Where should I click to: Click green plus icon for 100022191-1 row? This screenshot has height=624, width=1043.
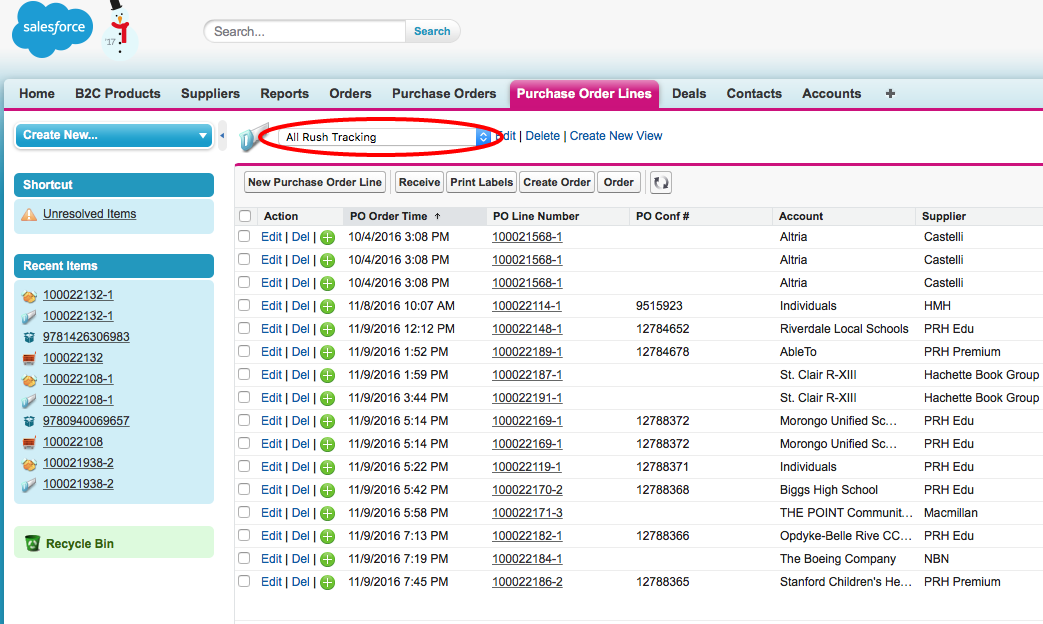point(327,398)
